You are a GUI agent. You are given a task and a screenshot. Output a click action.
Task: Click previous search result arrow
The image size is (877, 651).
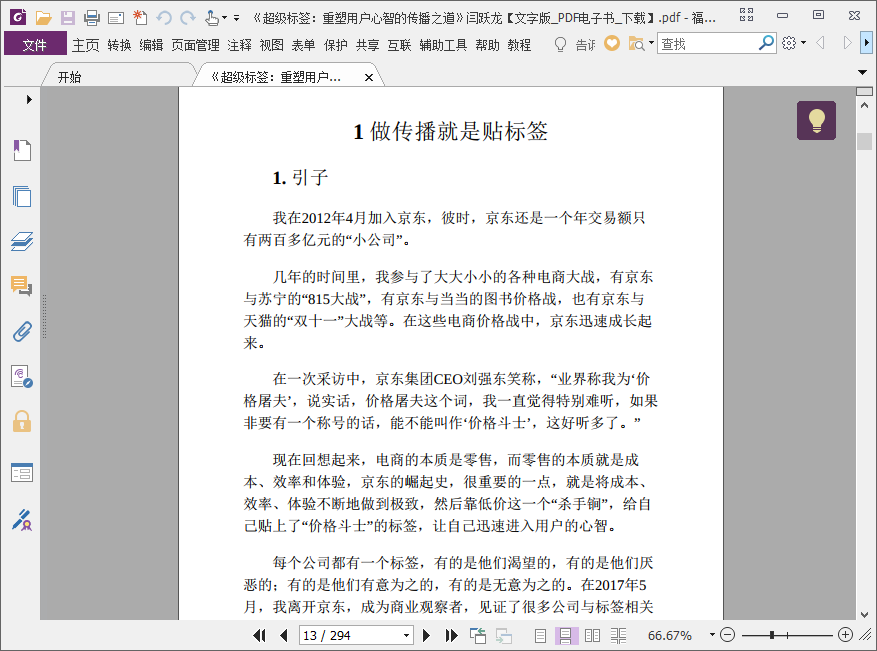tap(821, 43)
